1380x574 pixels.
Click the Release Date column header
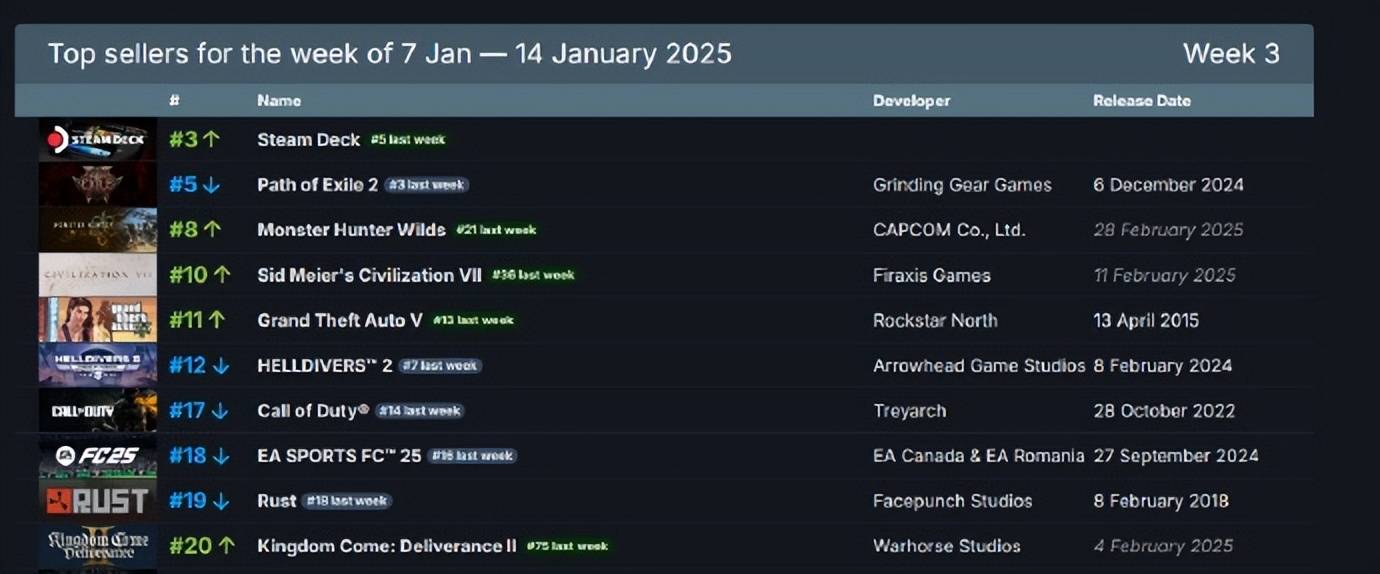click(x=1142, y=101)
